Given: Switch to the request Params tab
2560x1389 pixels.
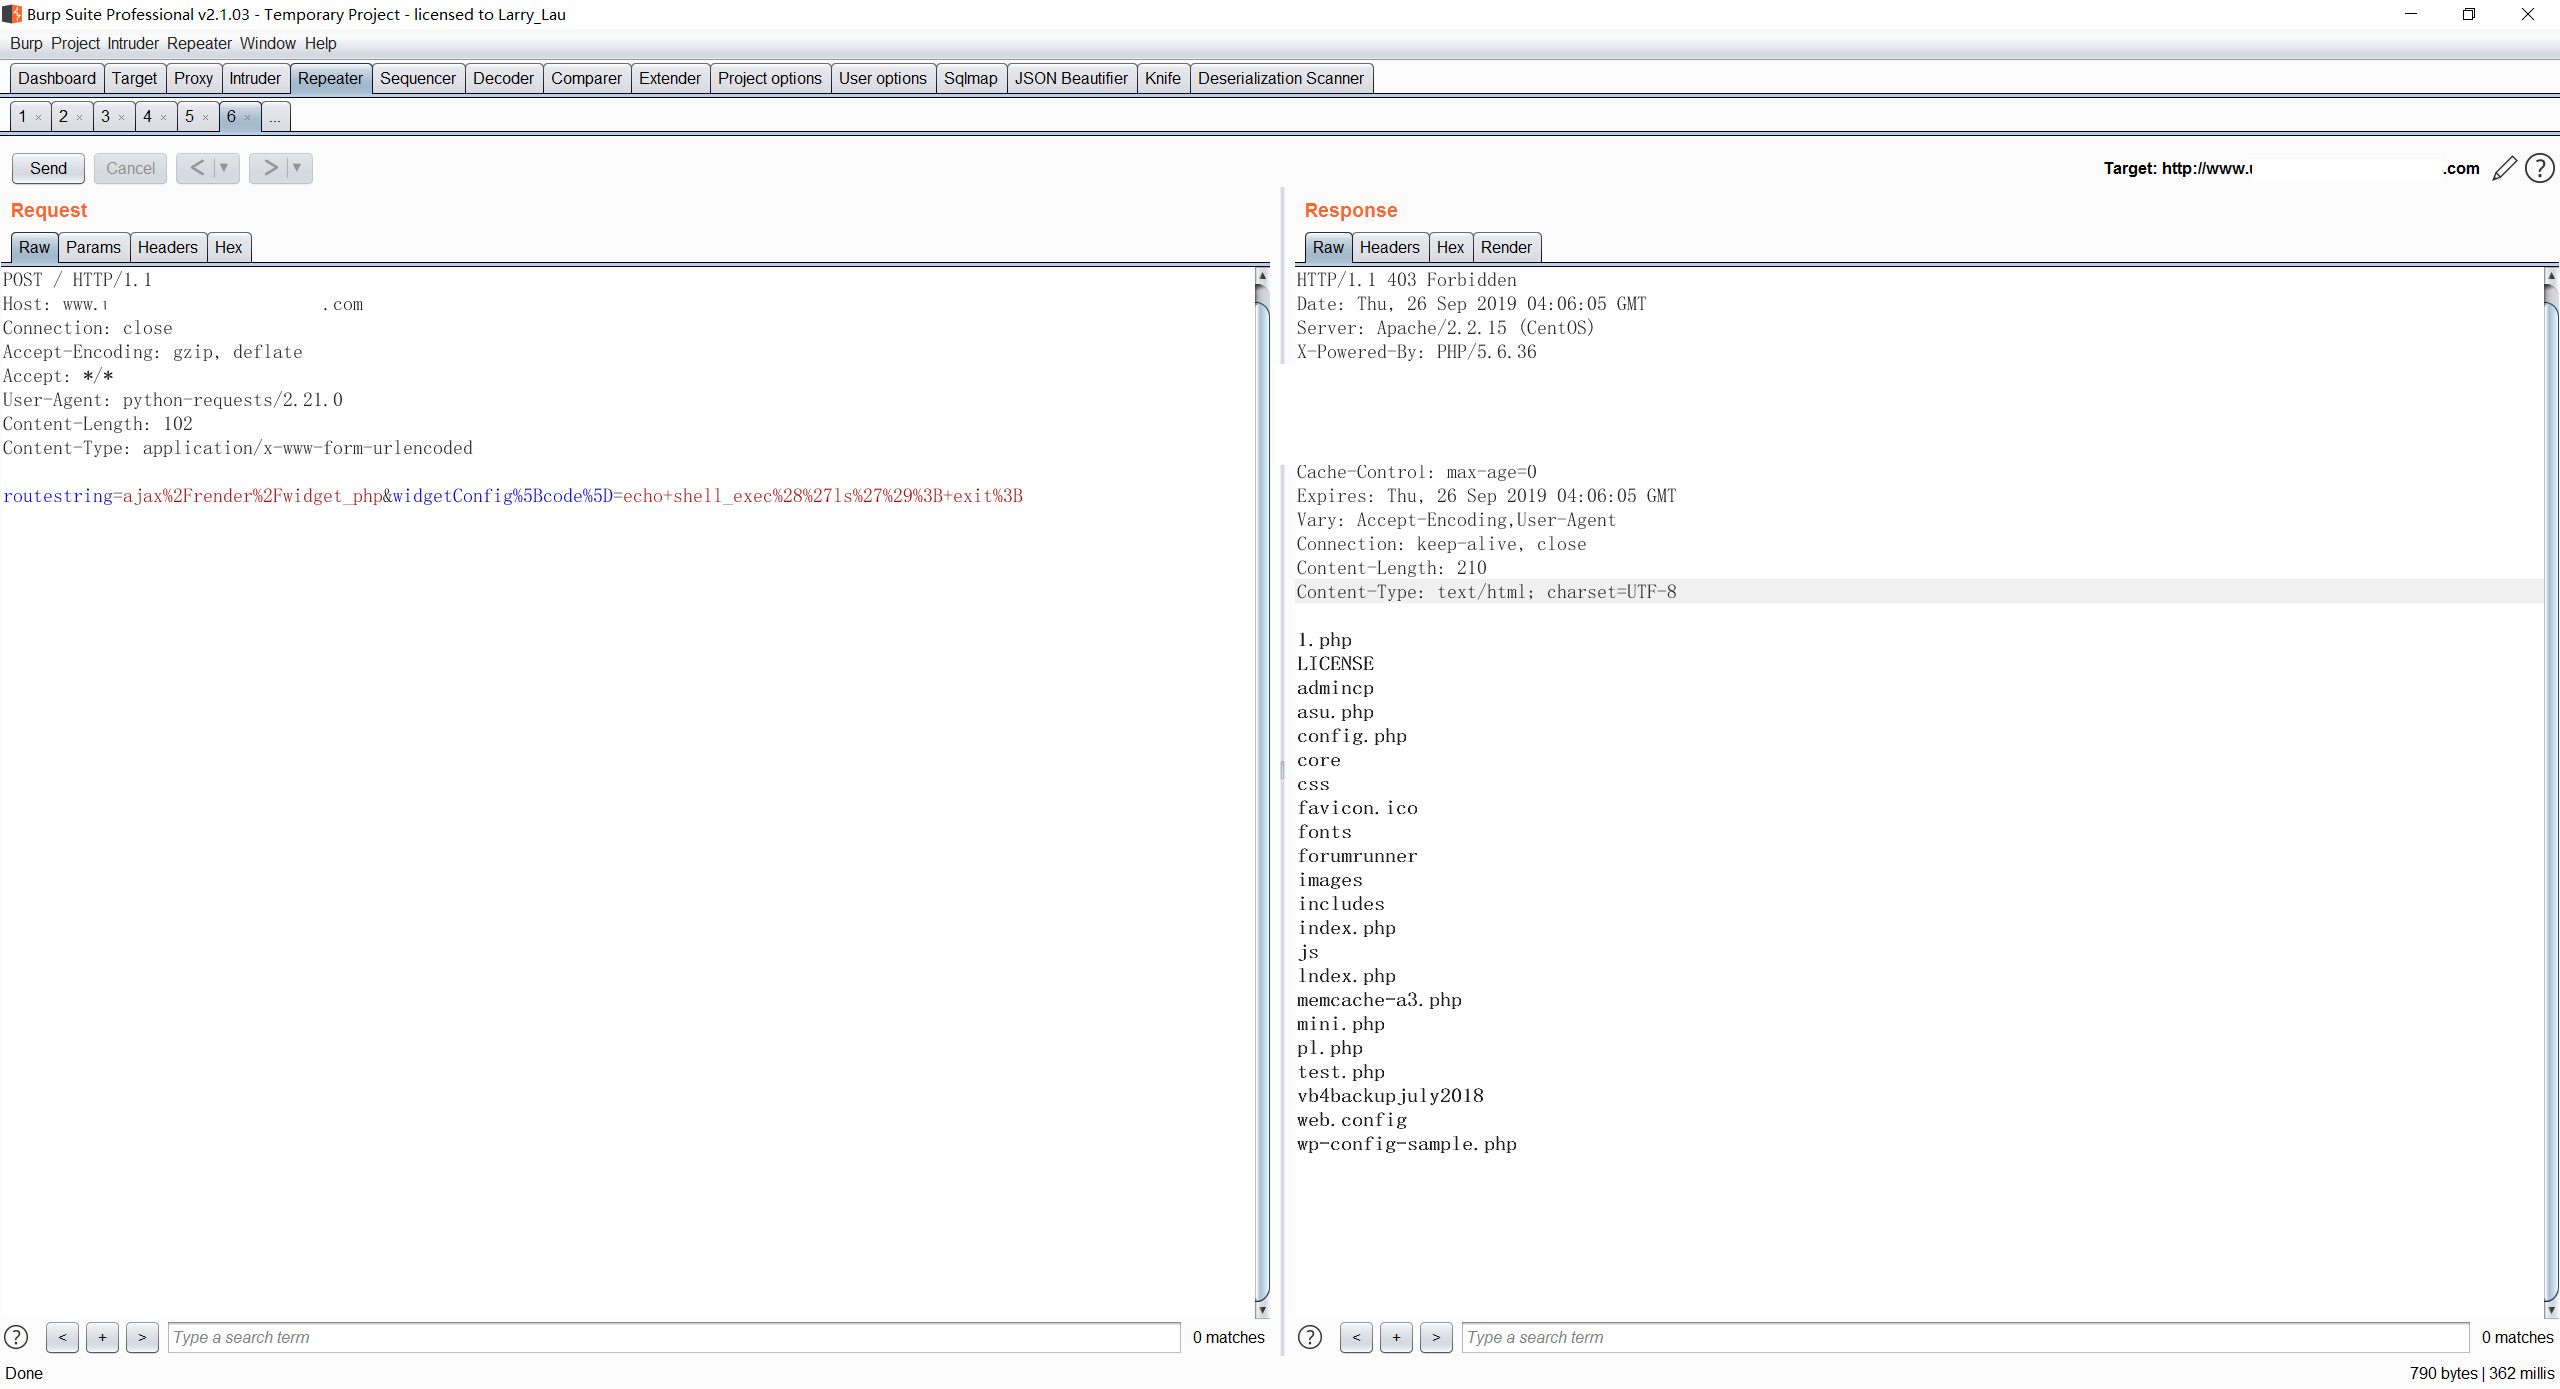Looking at the screenshot, I should tap(93, 247).
